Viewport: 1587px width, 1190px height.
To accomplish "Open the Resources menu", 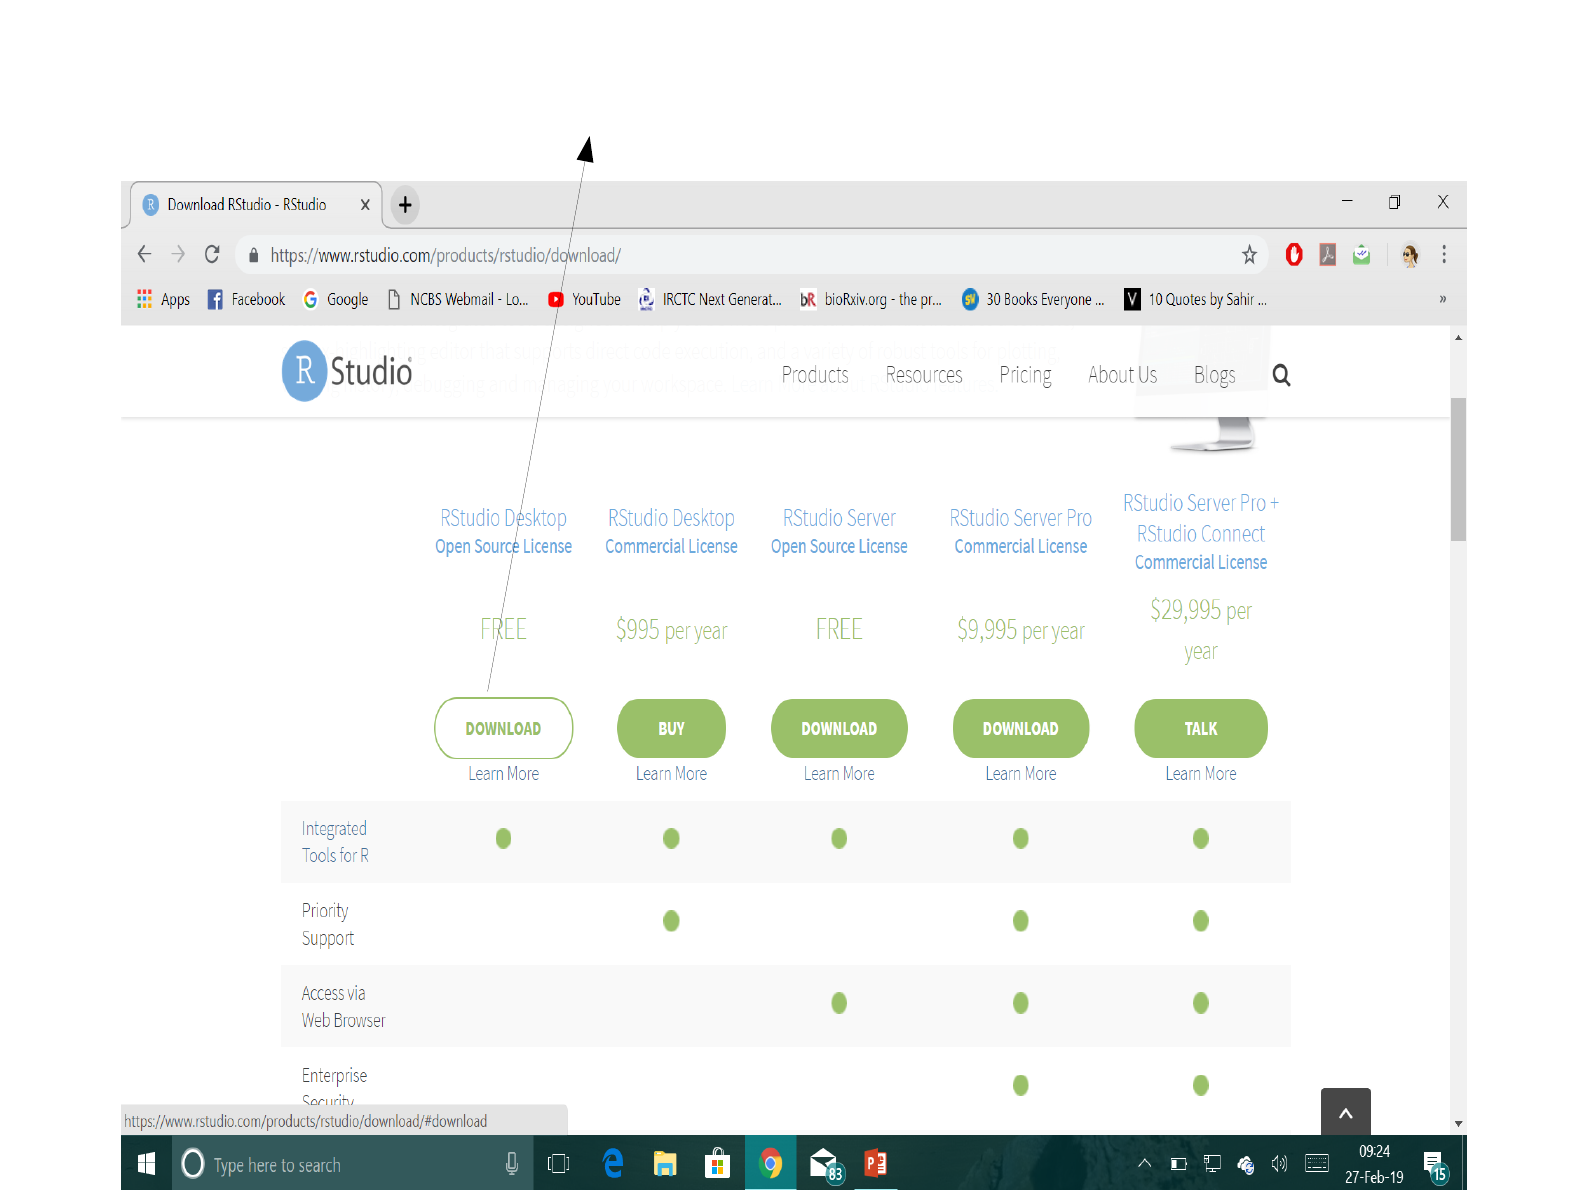I will click(x=924, y=375).
